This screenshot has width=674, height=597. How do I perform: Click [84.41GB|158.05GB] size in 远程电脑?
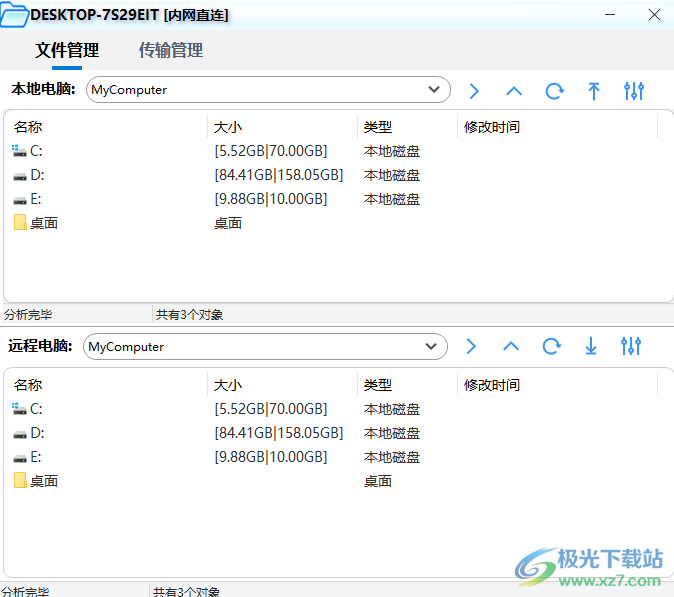279,433
